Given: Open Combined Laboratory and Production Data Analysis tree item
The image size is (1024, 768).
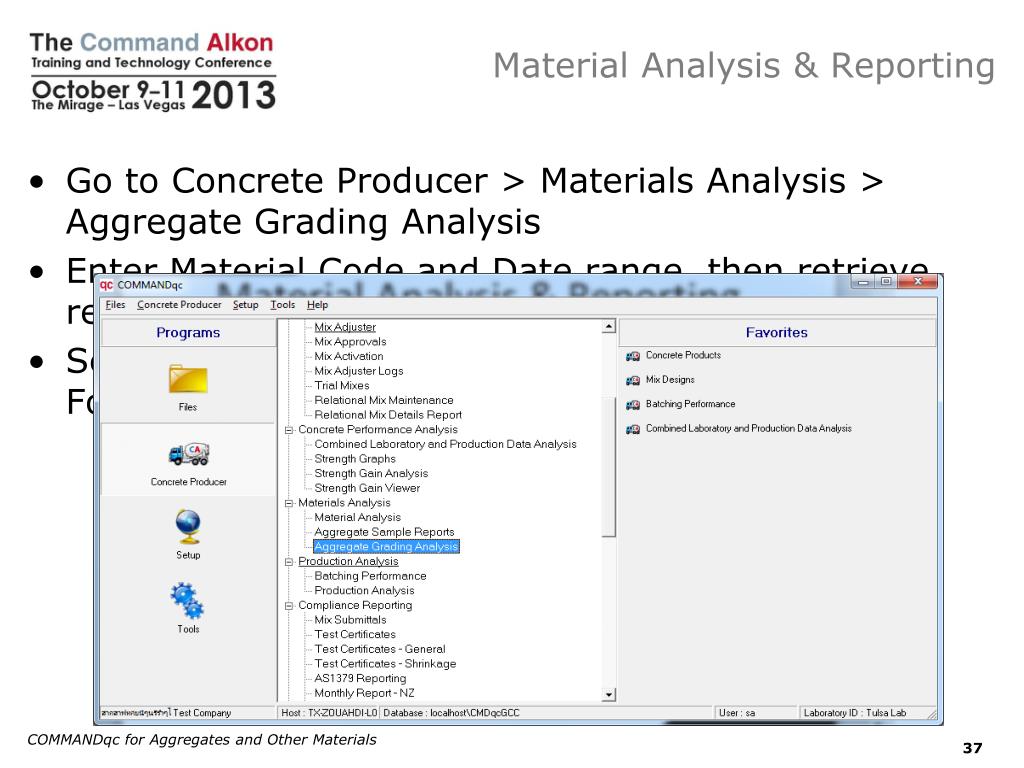Looking at the screenshot, I should pyautogui.click(x=445, y=444).
